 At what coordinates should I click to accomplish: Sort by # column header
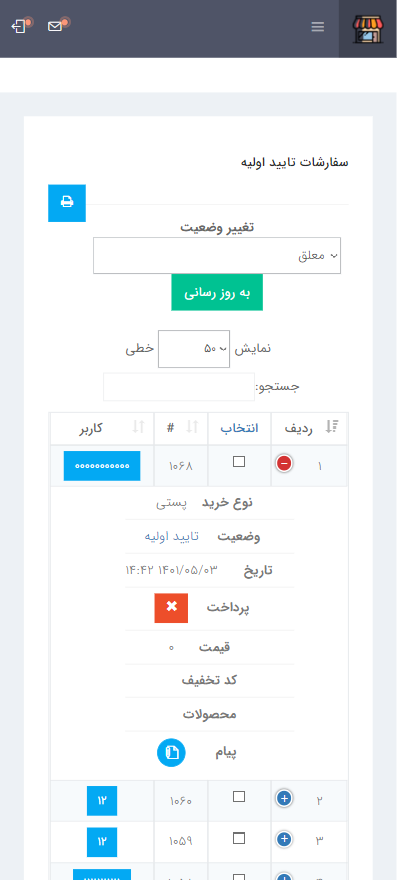click(181, 428)
